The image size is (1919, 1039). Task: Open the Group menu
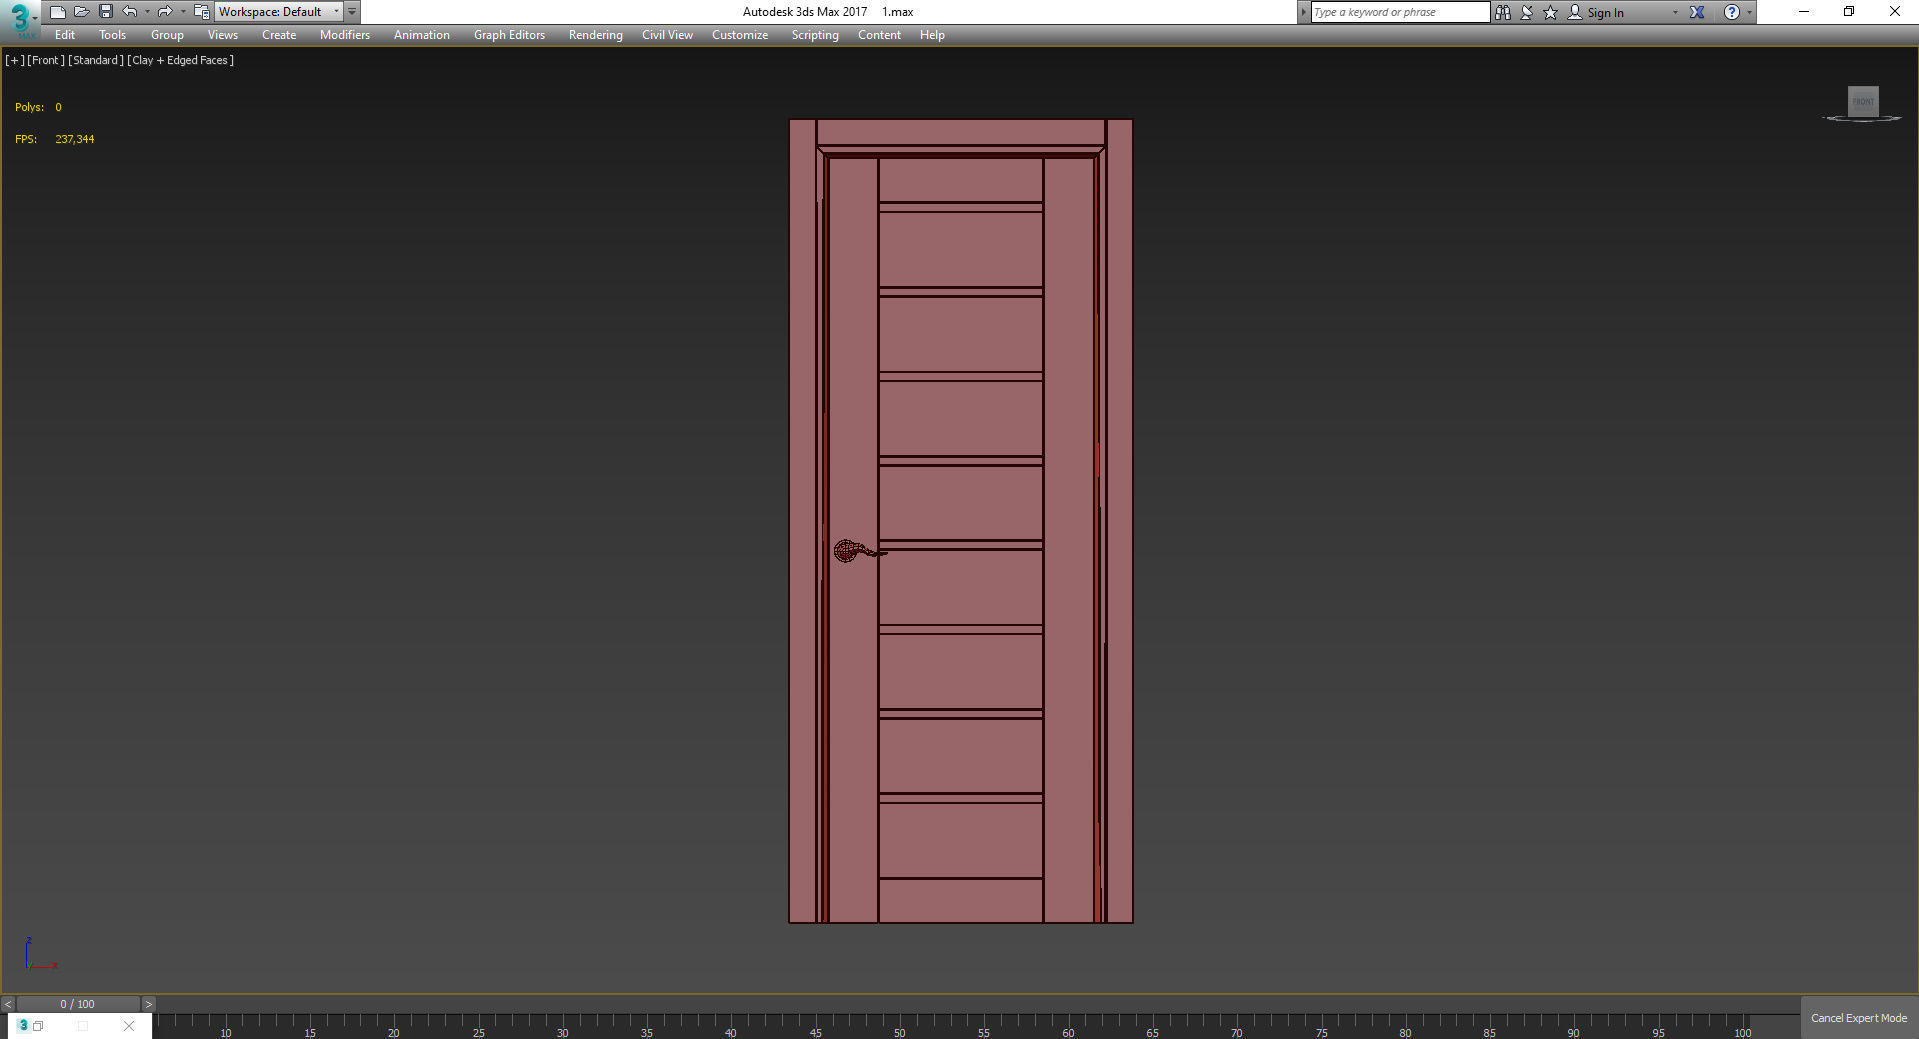point(167,35)
